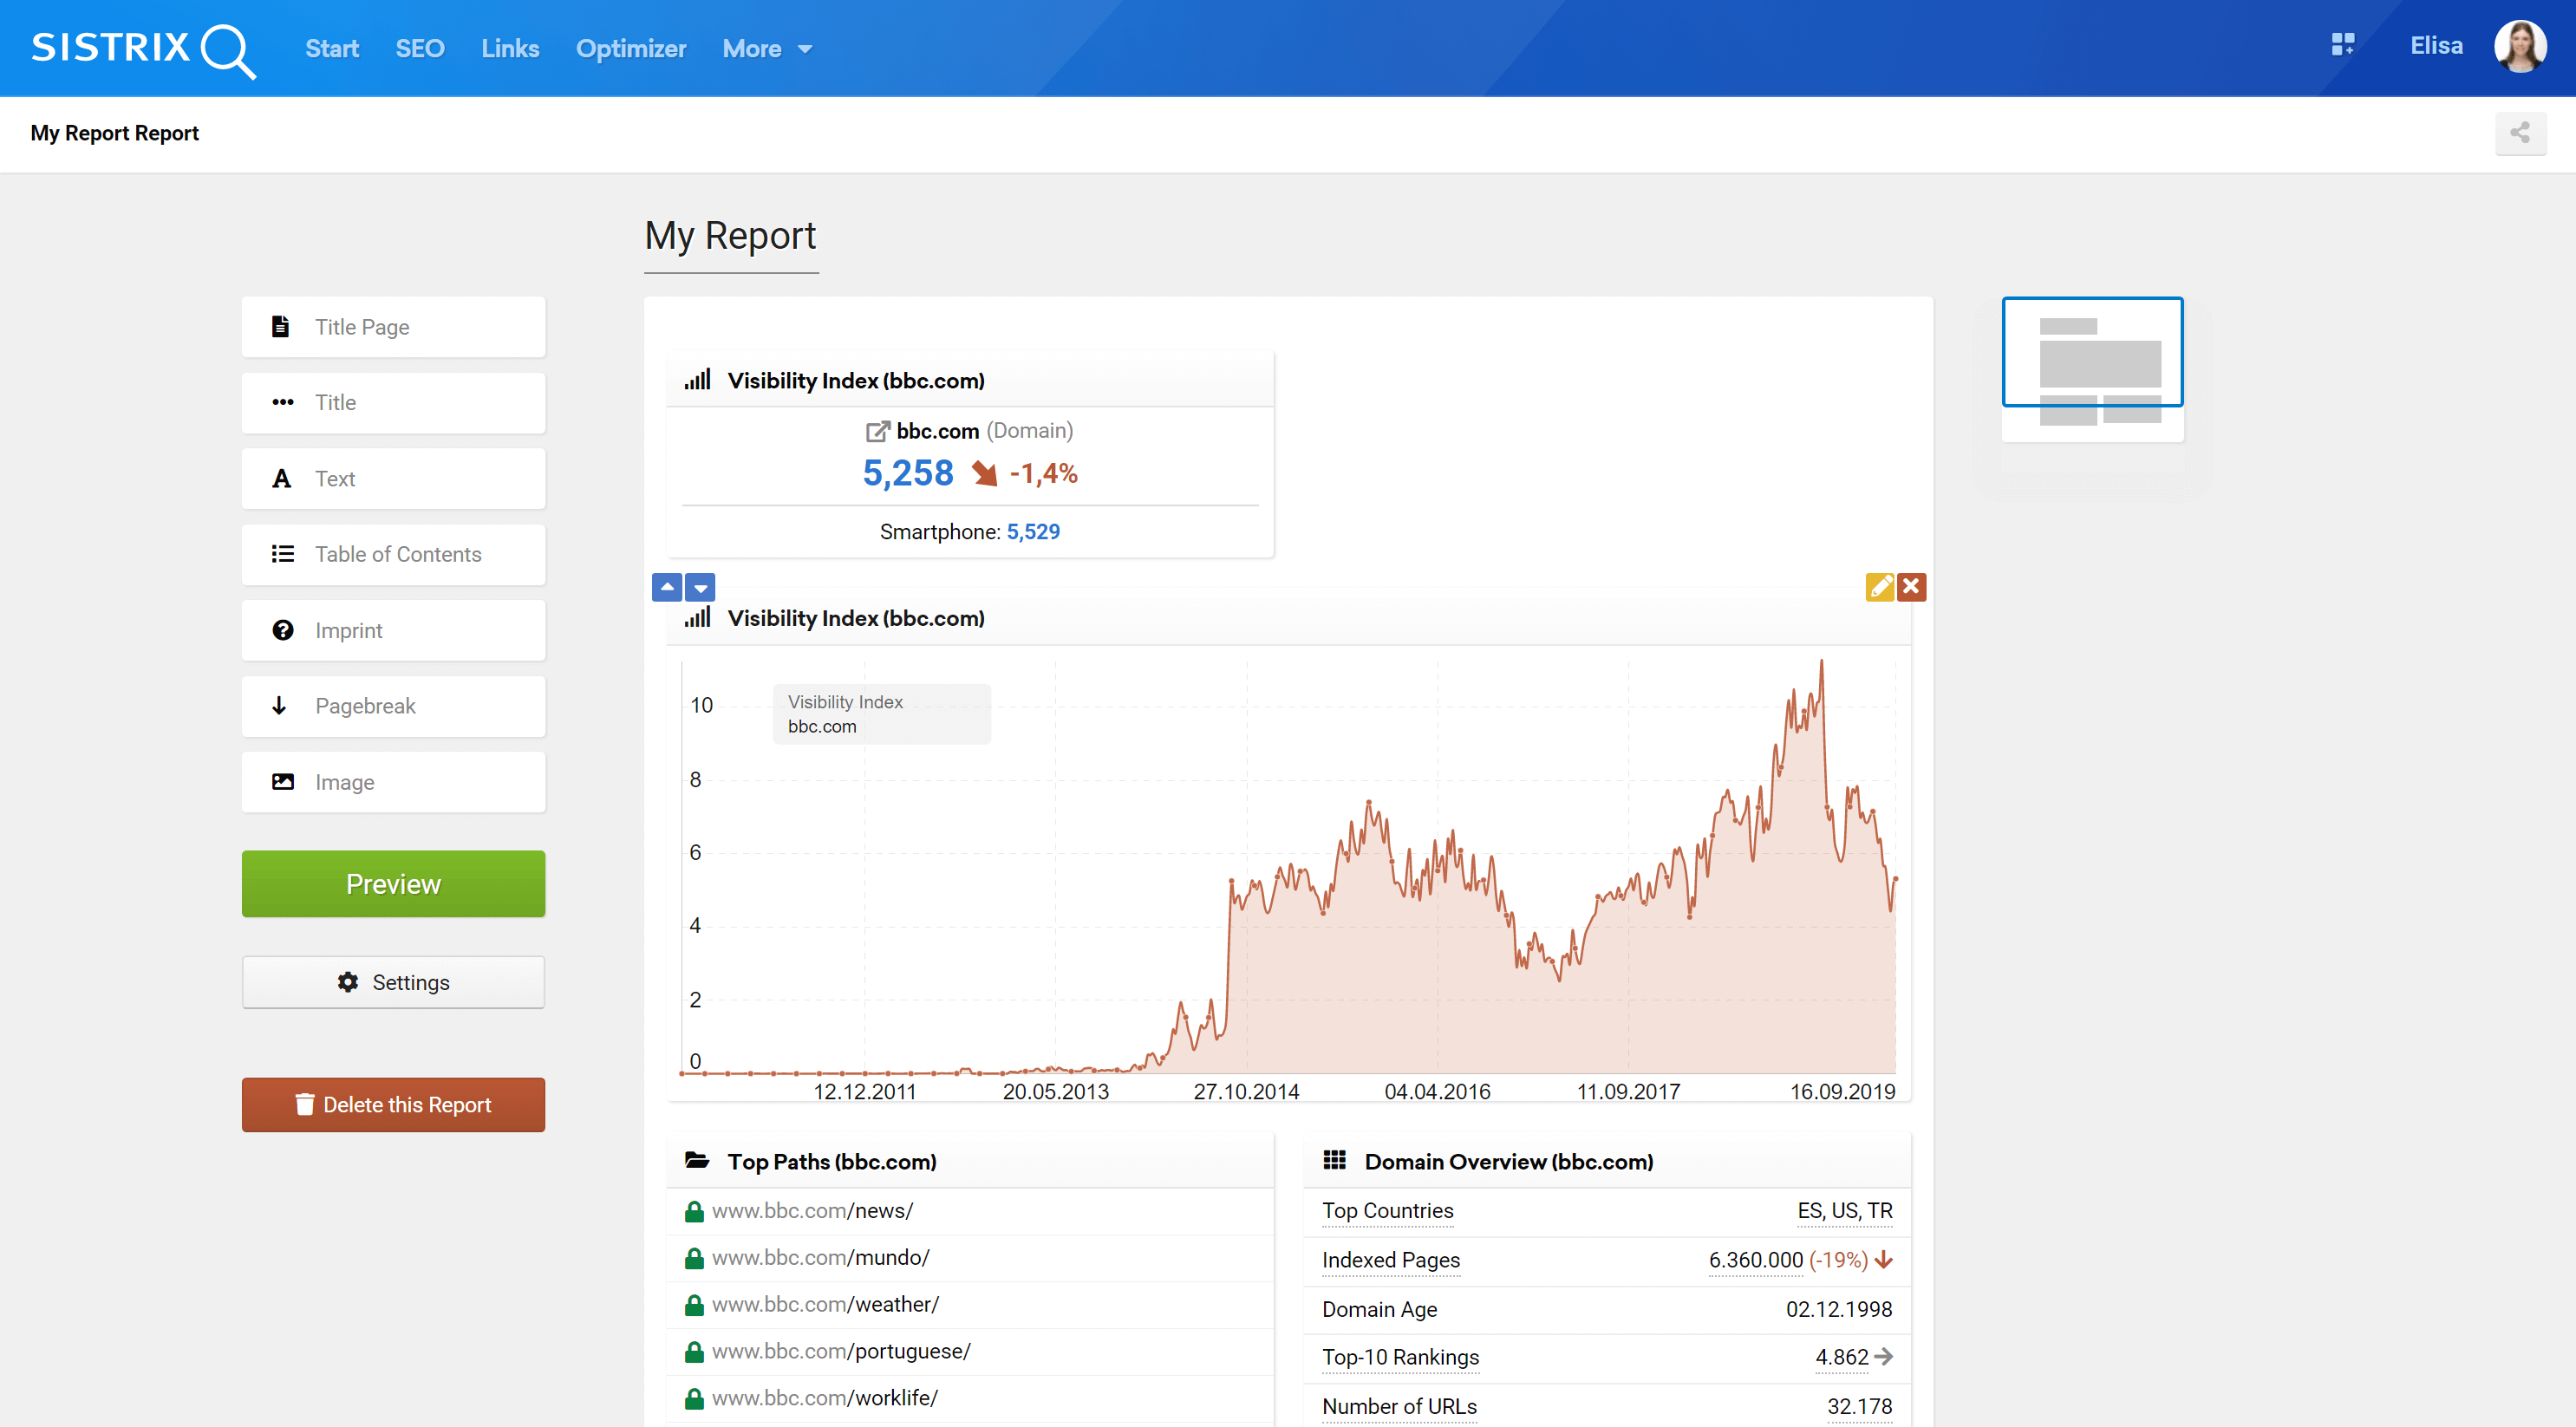Remove the Visibility Index chart box

click(1911, 587)
